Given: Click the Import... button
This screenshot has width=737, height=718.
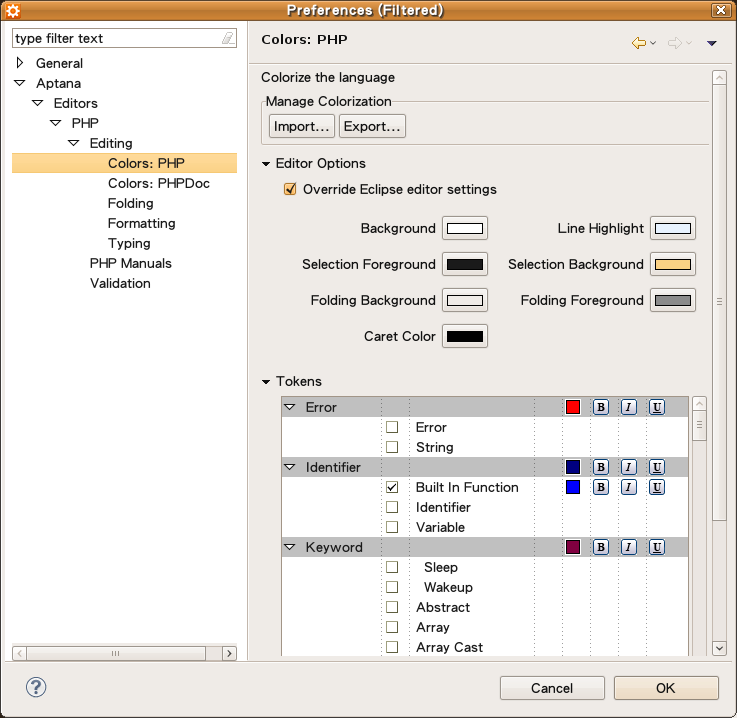Looking at the screenshot, I should pos(302,126).
